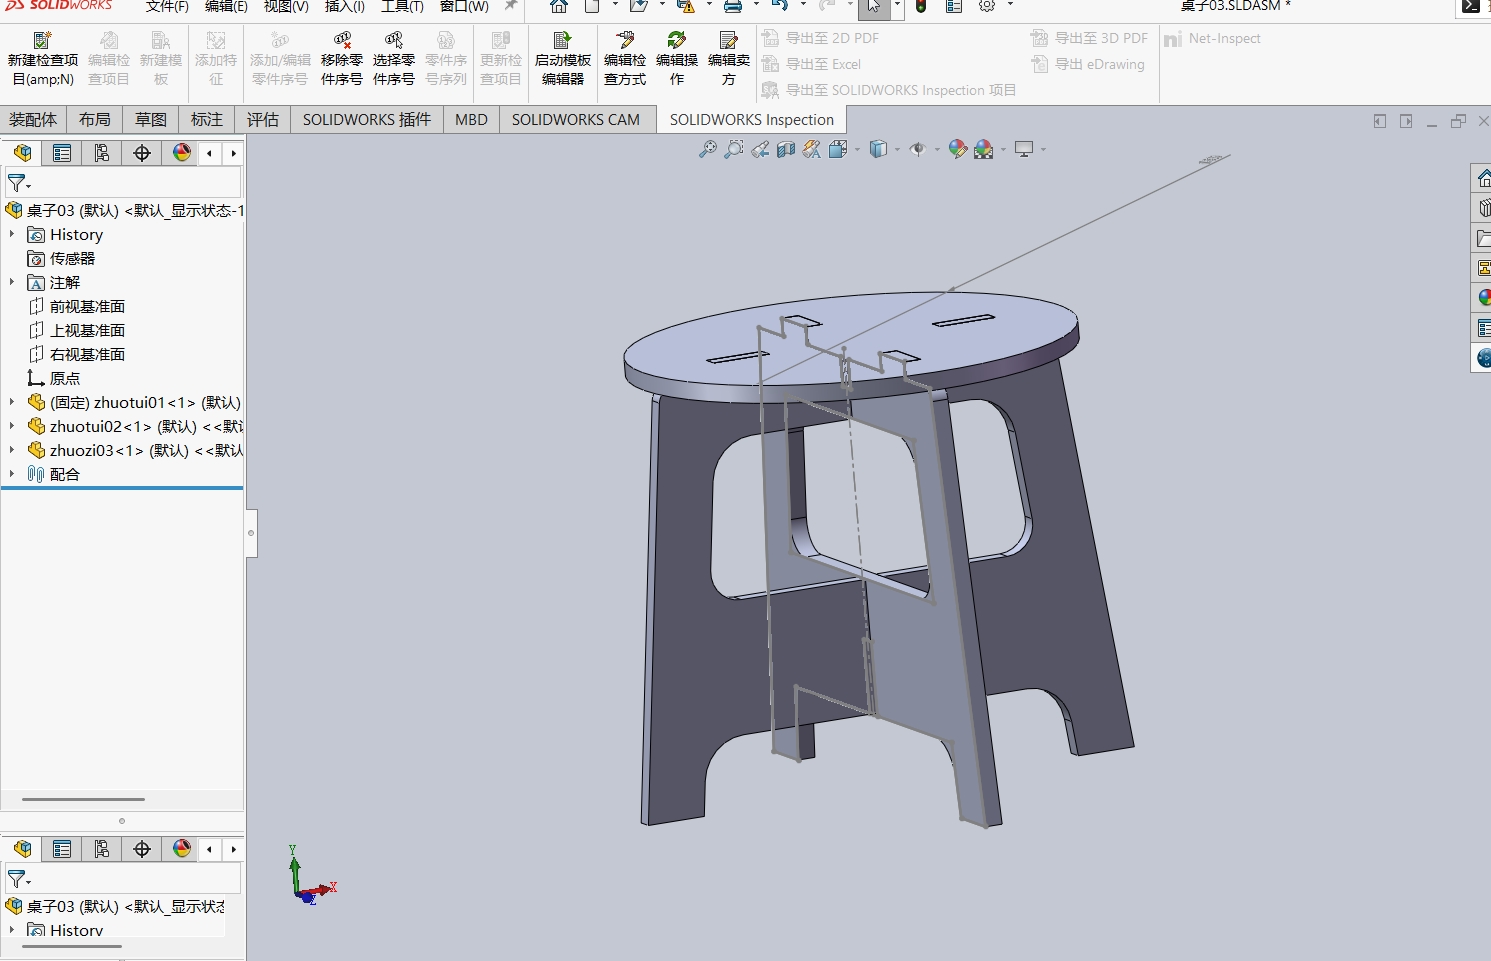Viewport: 1491px width, 961px height.
Task: Click the Rebuild traffic light icon
Action: click(x=921, y=7)
